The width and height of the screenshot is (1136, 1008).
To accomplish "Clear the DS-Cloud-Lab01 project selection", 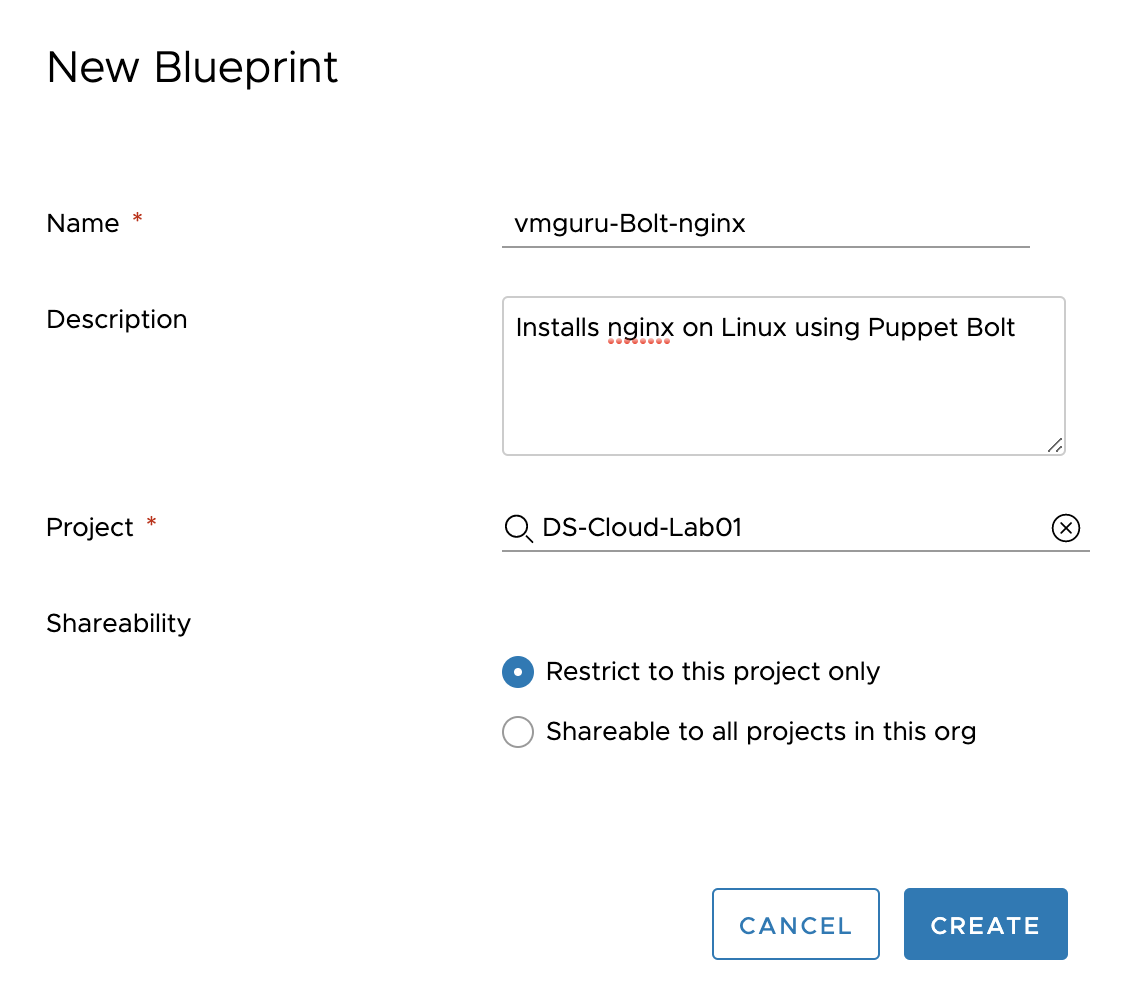I will pos(1065,528).
